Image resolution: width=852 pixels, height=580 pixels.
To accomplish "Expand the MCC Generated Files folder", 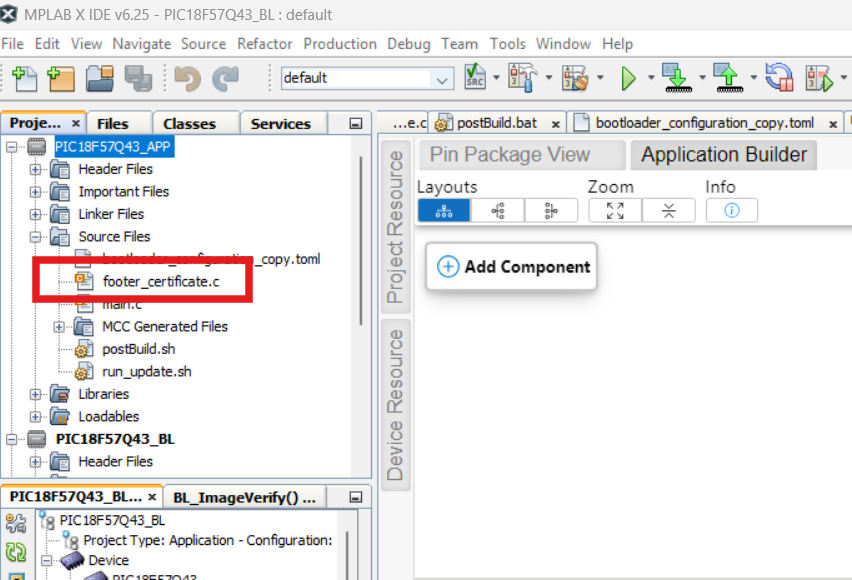I will click(x=60, y=327).
